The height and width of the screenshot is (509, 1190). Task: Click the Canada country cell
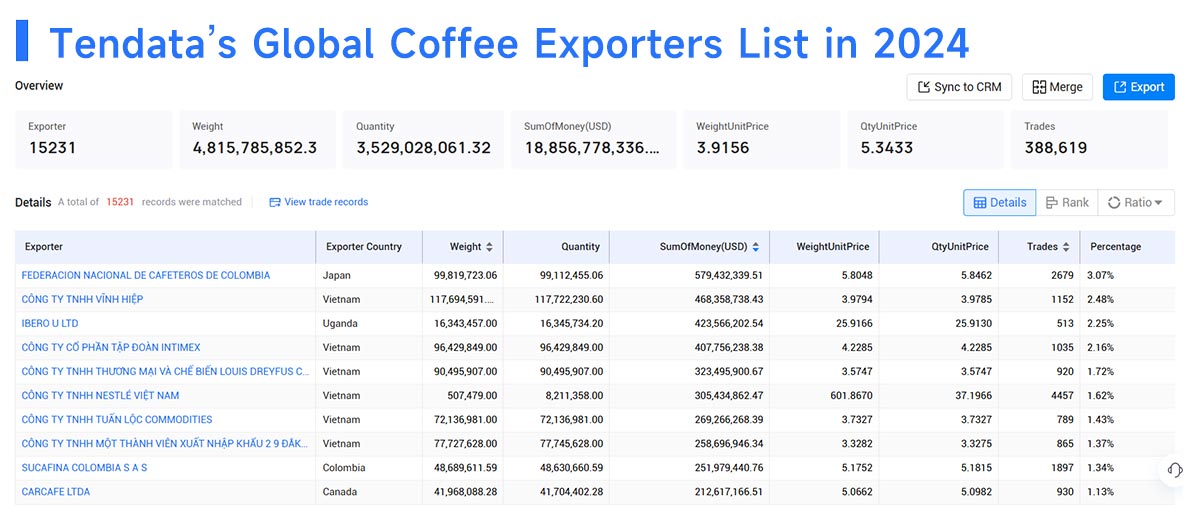341,492
